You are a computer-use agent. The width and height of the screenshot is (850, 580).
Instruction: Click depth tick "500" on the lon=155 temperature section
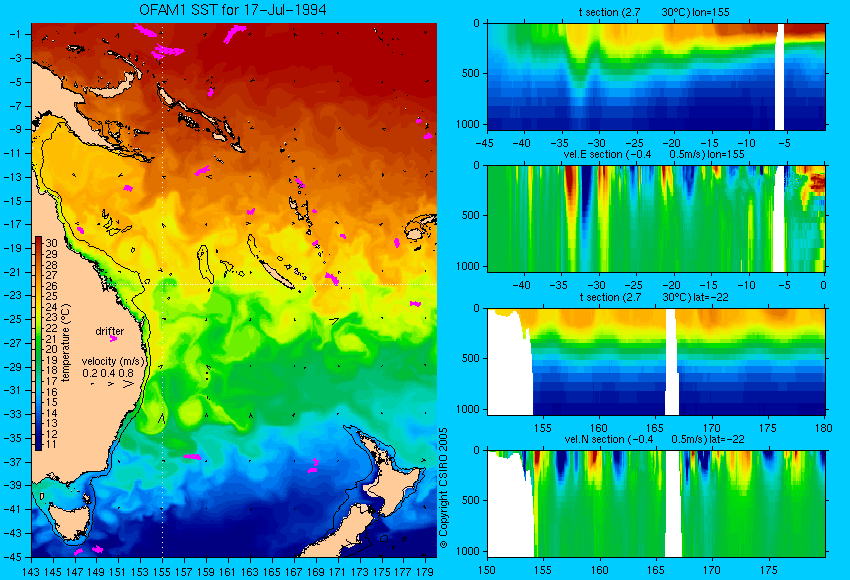(471, 73)
